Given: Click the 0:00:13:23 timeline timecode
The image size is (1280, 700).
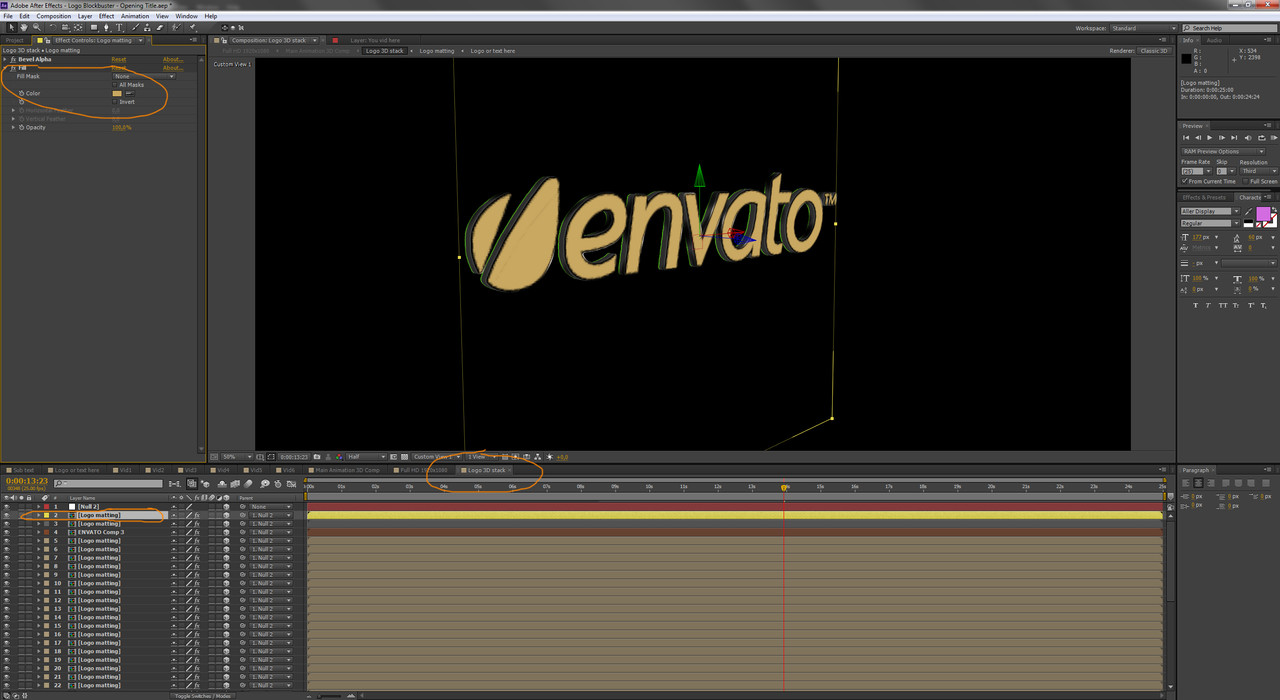Looking at the screenshot, I should point(27,481).
